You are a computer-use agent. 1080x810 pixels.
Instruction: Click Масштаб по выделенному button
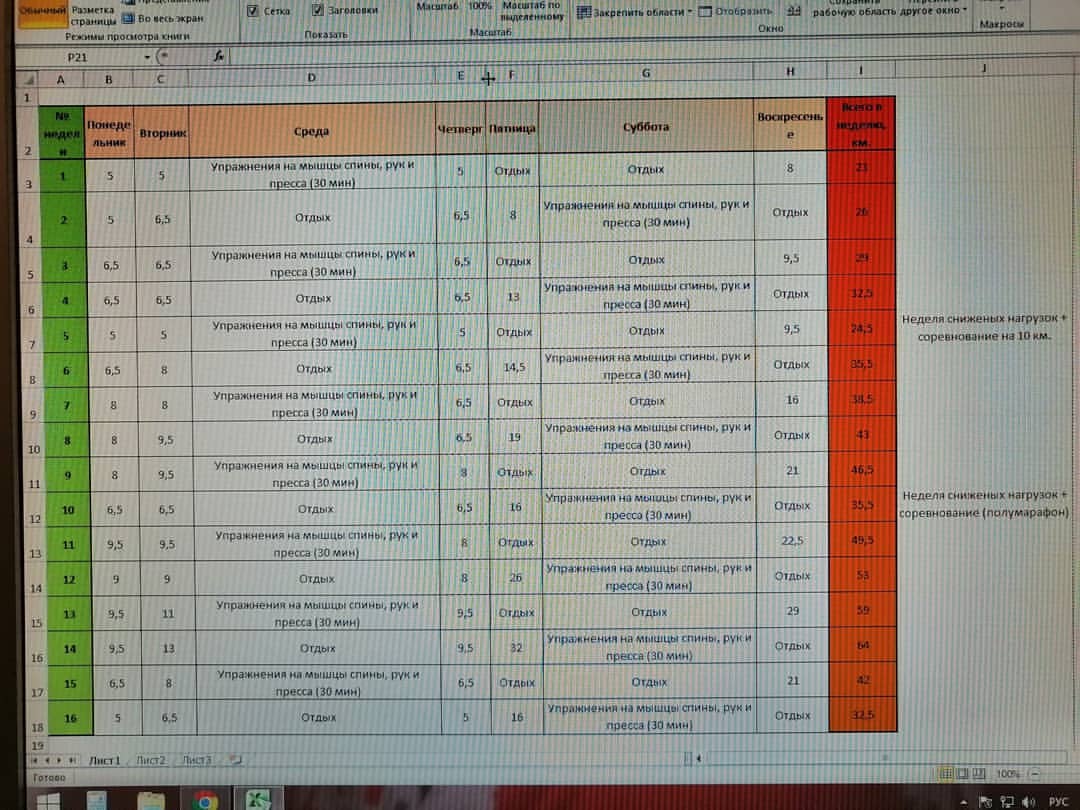(532, 10)
